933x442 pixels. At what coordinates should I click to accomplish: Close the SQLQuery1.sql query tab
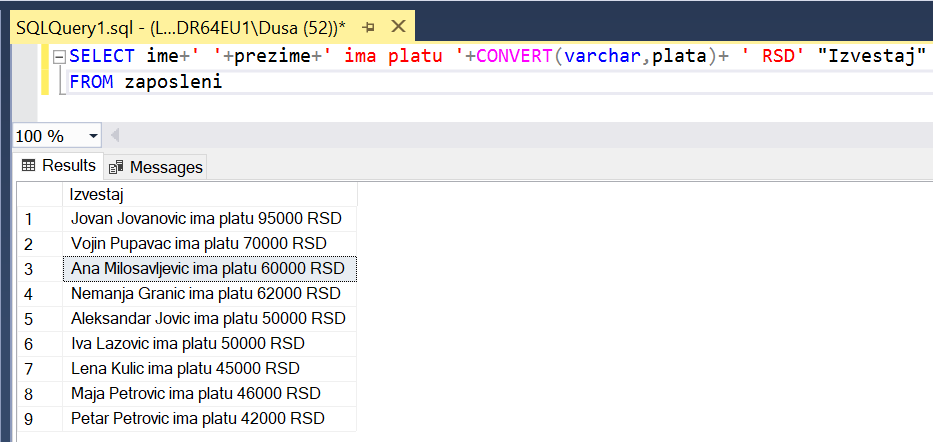[397, 23]
